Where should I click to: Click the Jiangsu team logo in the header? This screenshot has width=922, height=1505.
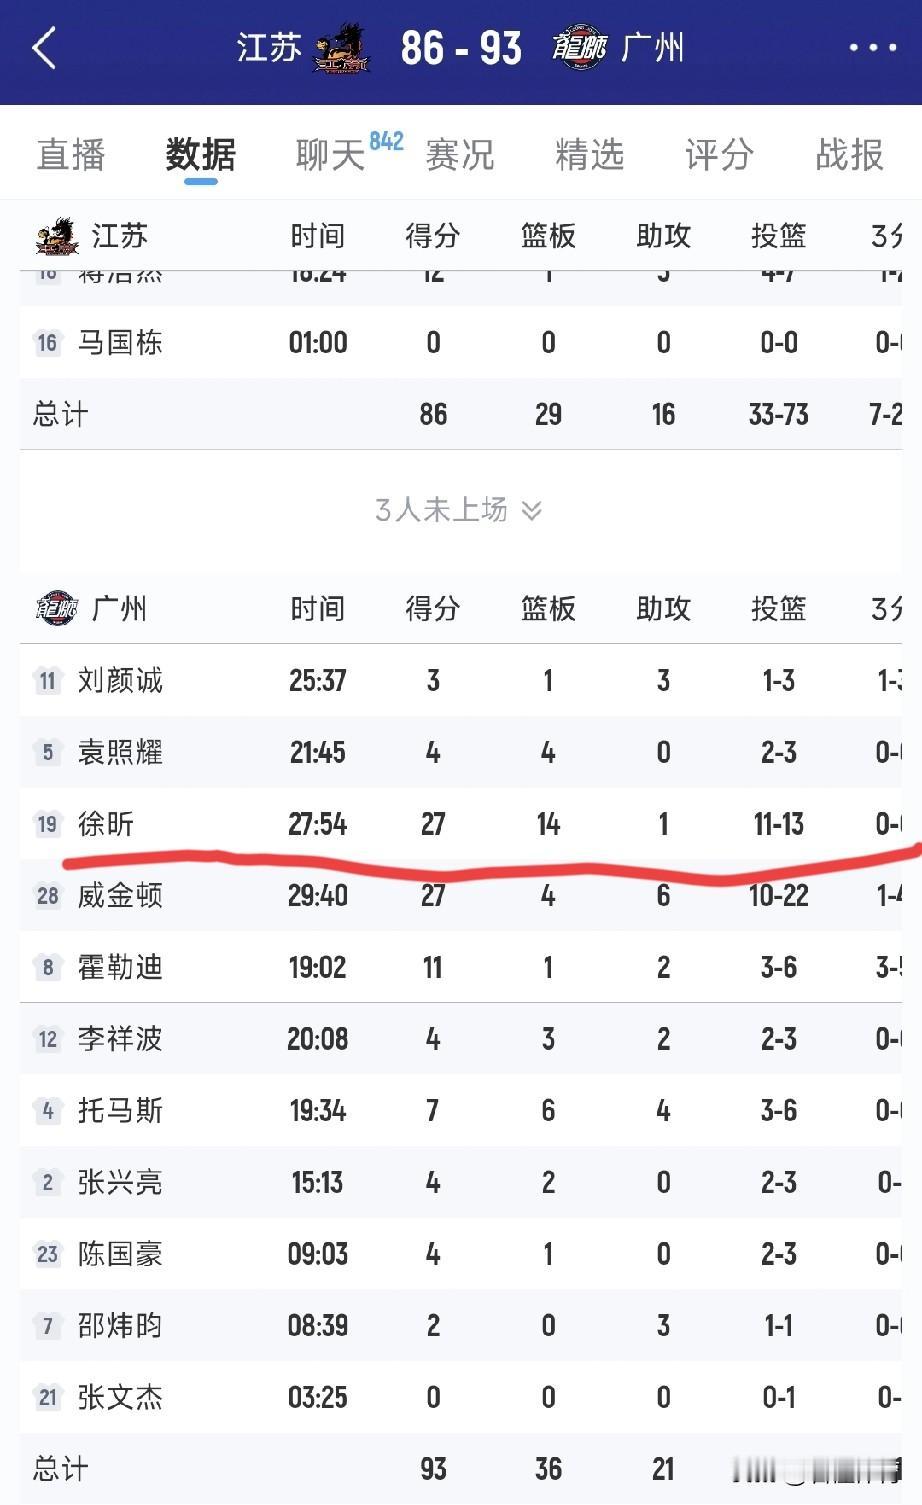pyautogui.click(x=343, y=47)
